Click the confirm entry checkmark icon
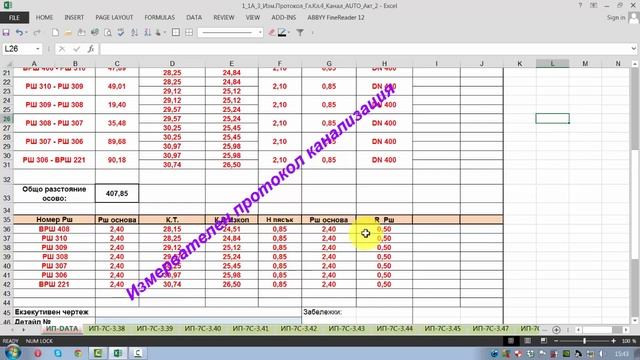Screen dimensions: 640x360 click(76, 49)
